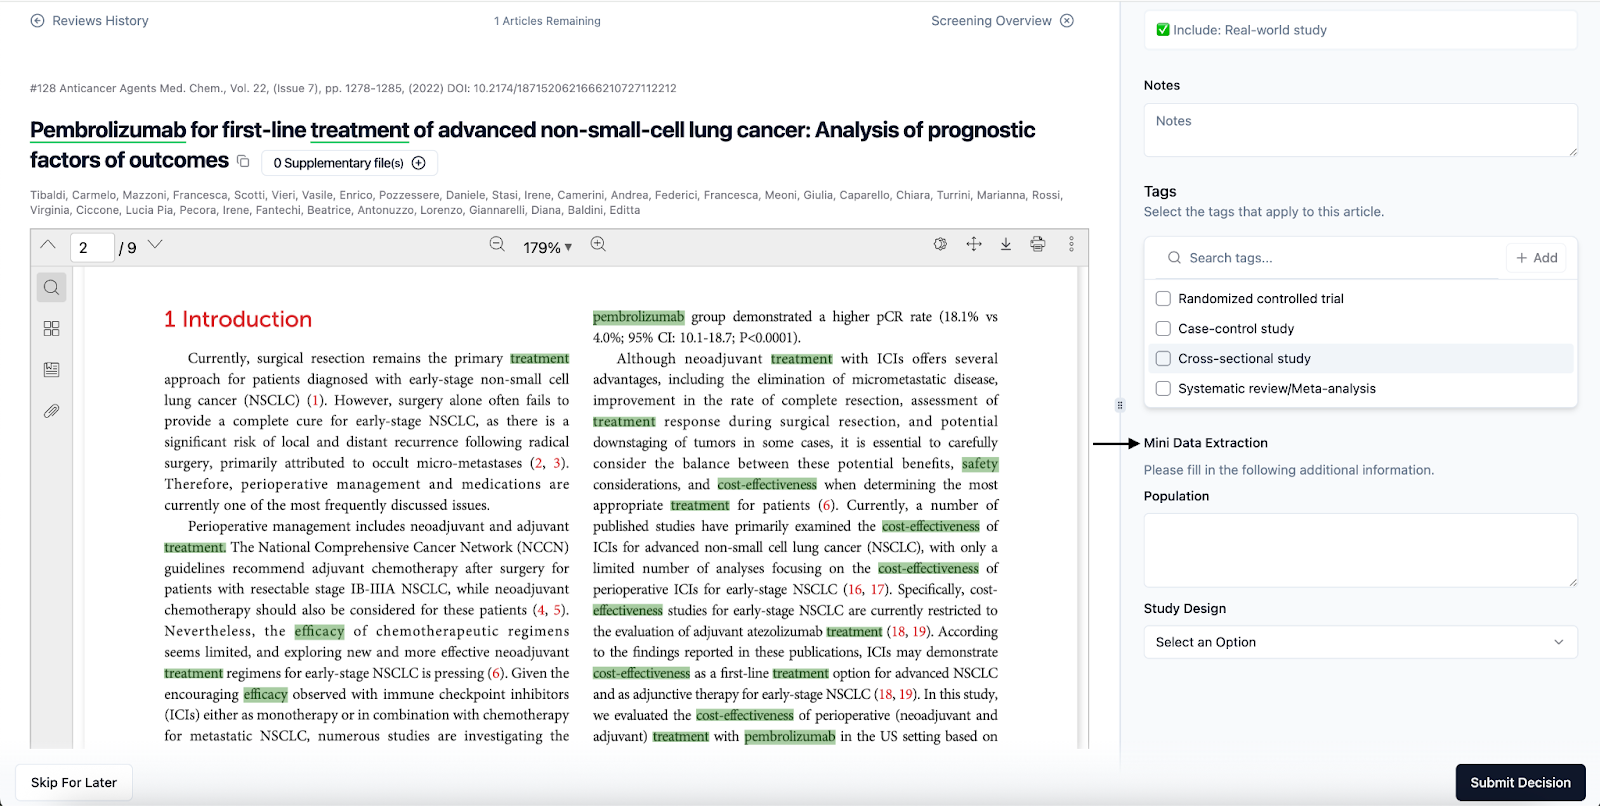
Task: Open the 179% zoom level dropdown
Action: click(x=547, y=248)
